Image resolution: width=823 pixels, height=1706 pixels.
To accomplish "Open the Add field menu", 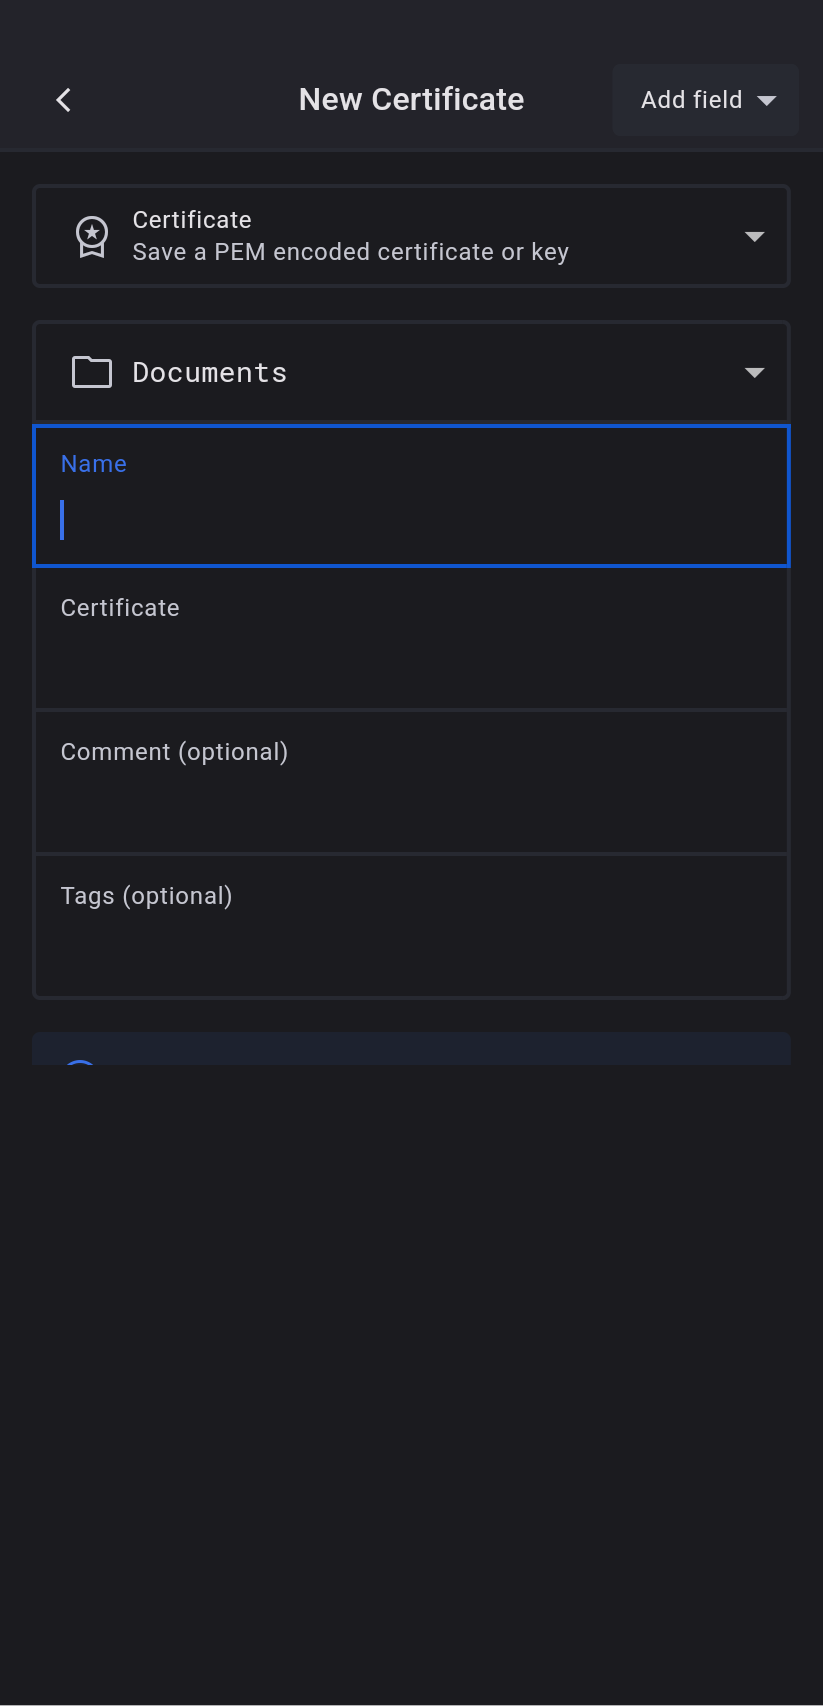I will (x=692, y=100).
